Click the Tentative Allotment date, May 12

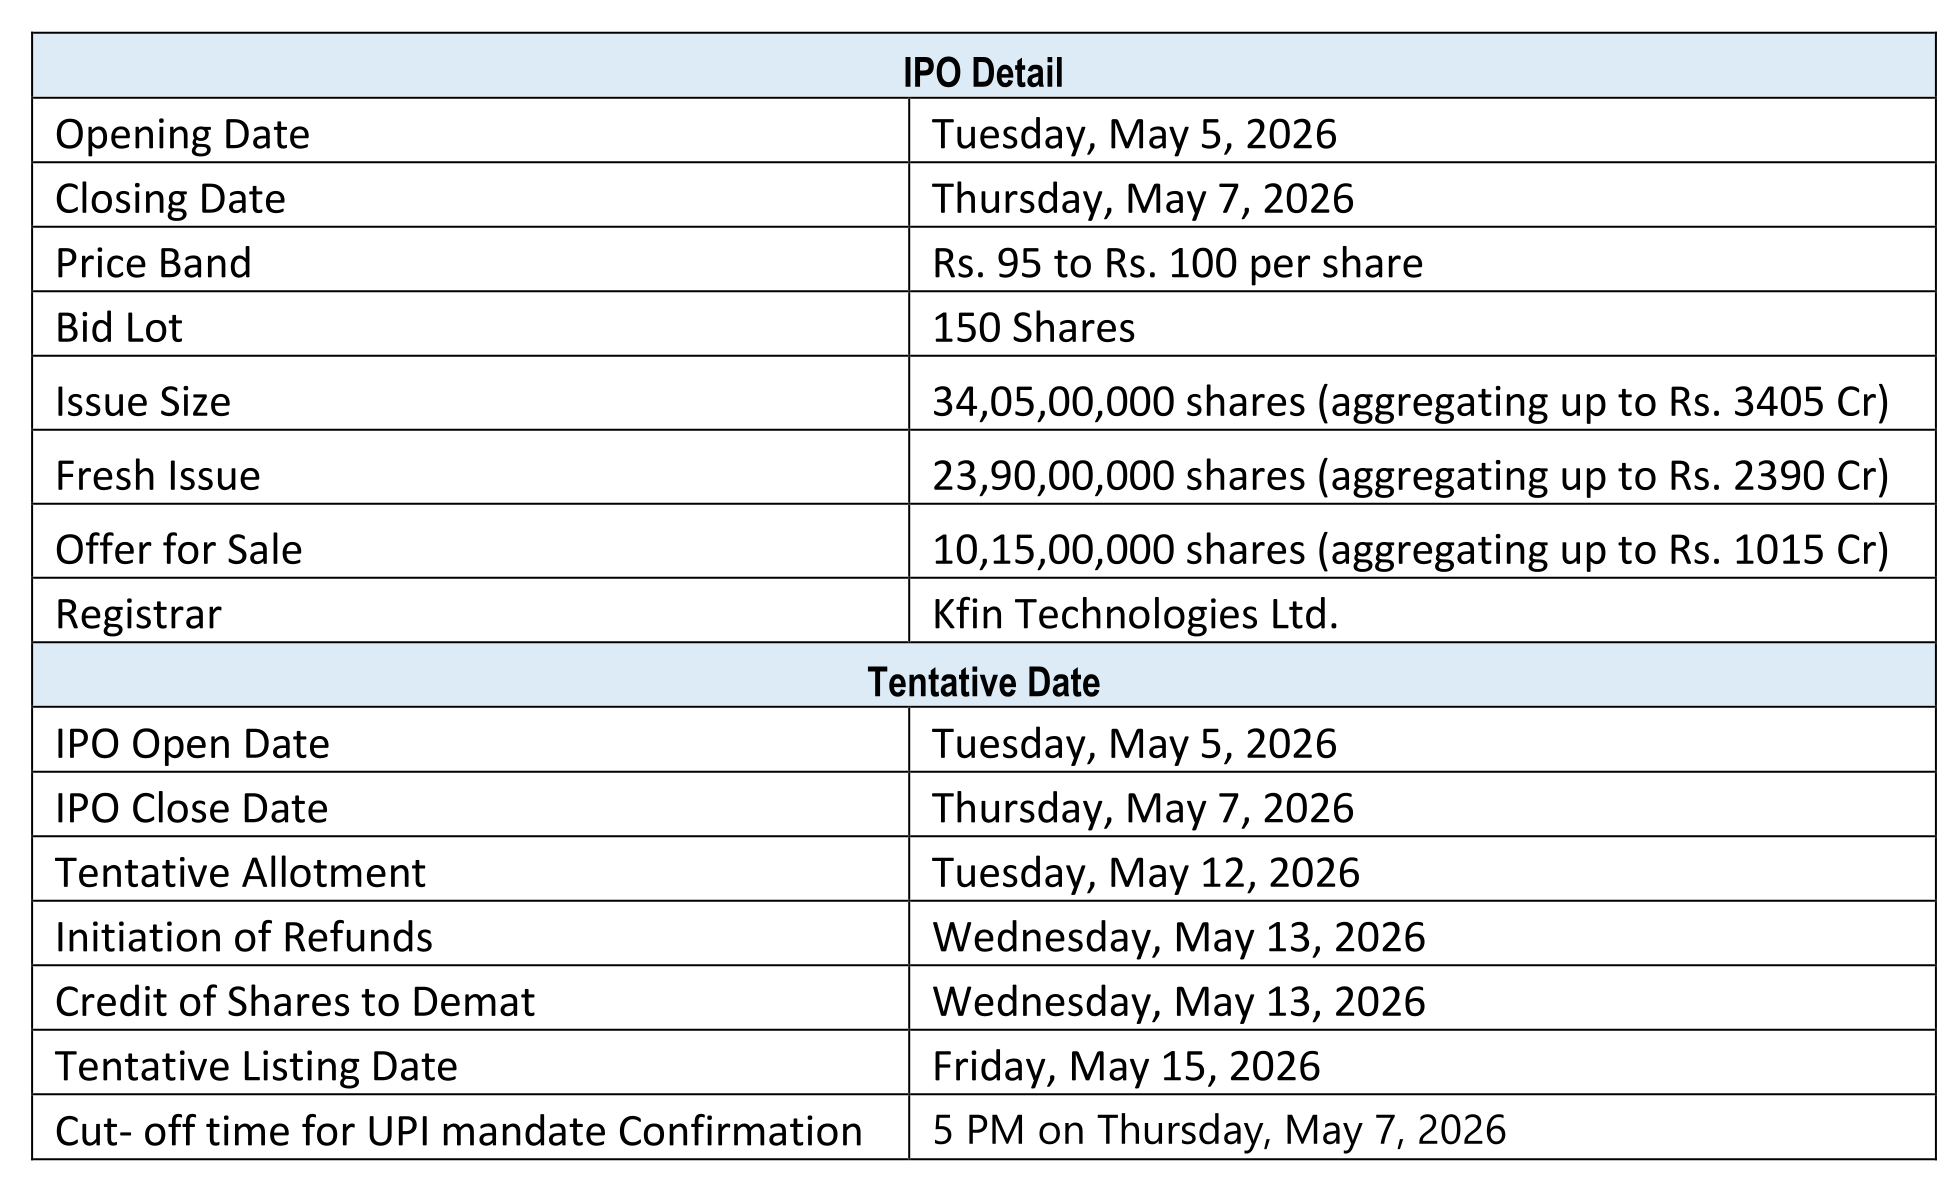coord(1146,872)
